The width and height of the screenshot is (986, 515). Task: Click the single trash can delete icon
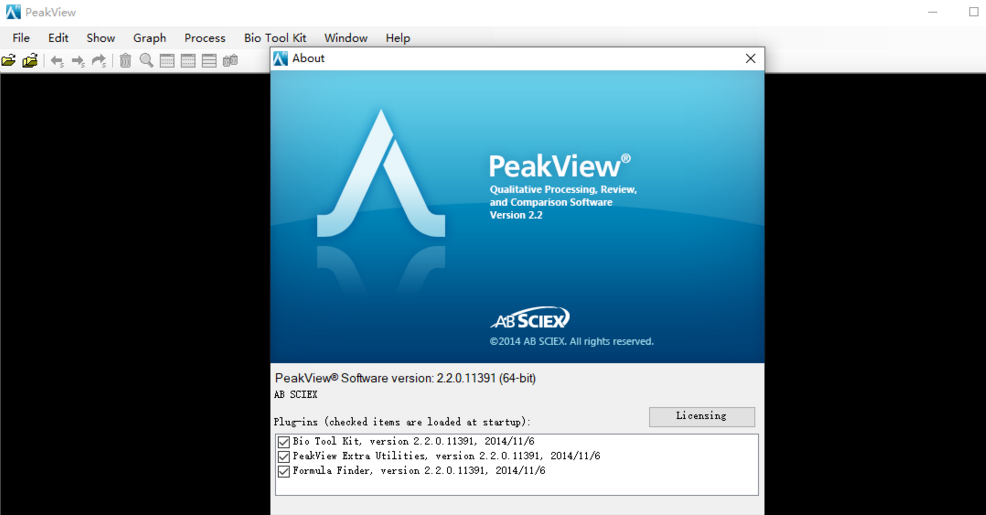click(x=125, y=60)
